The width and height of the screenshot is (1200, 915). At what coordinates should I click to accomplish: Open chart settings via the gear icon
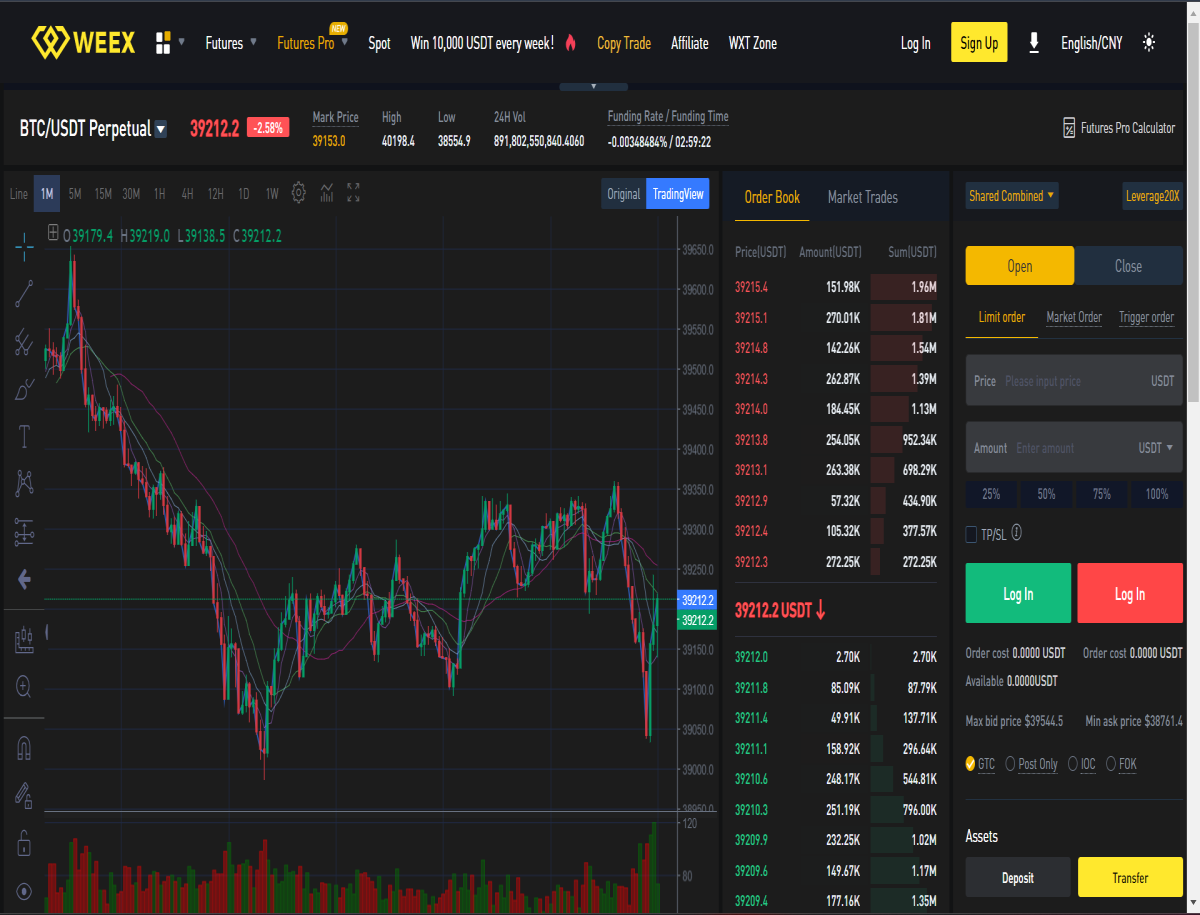click(298, 193)
